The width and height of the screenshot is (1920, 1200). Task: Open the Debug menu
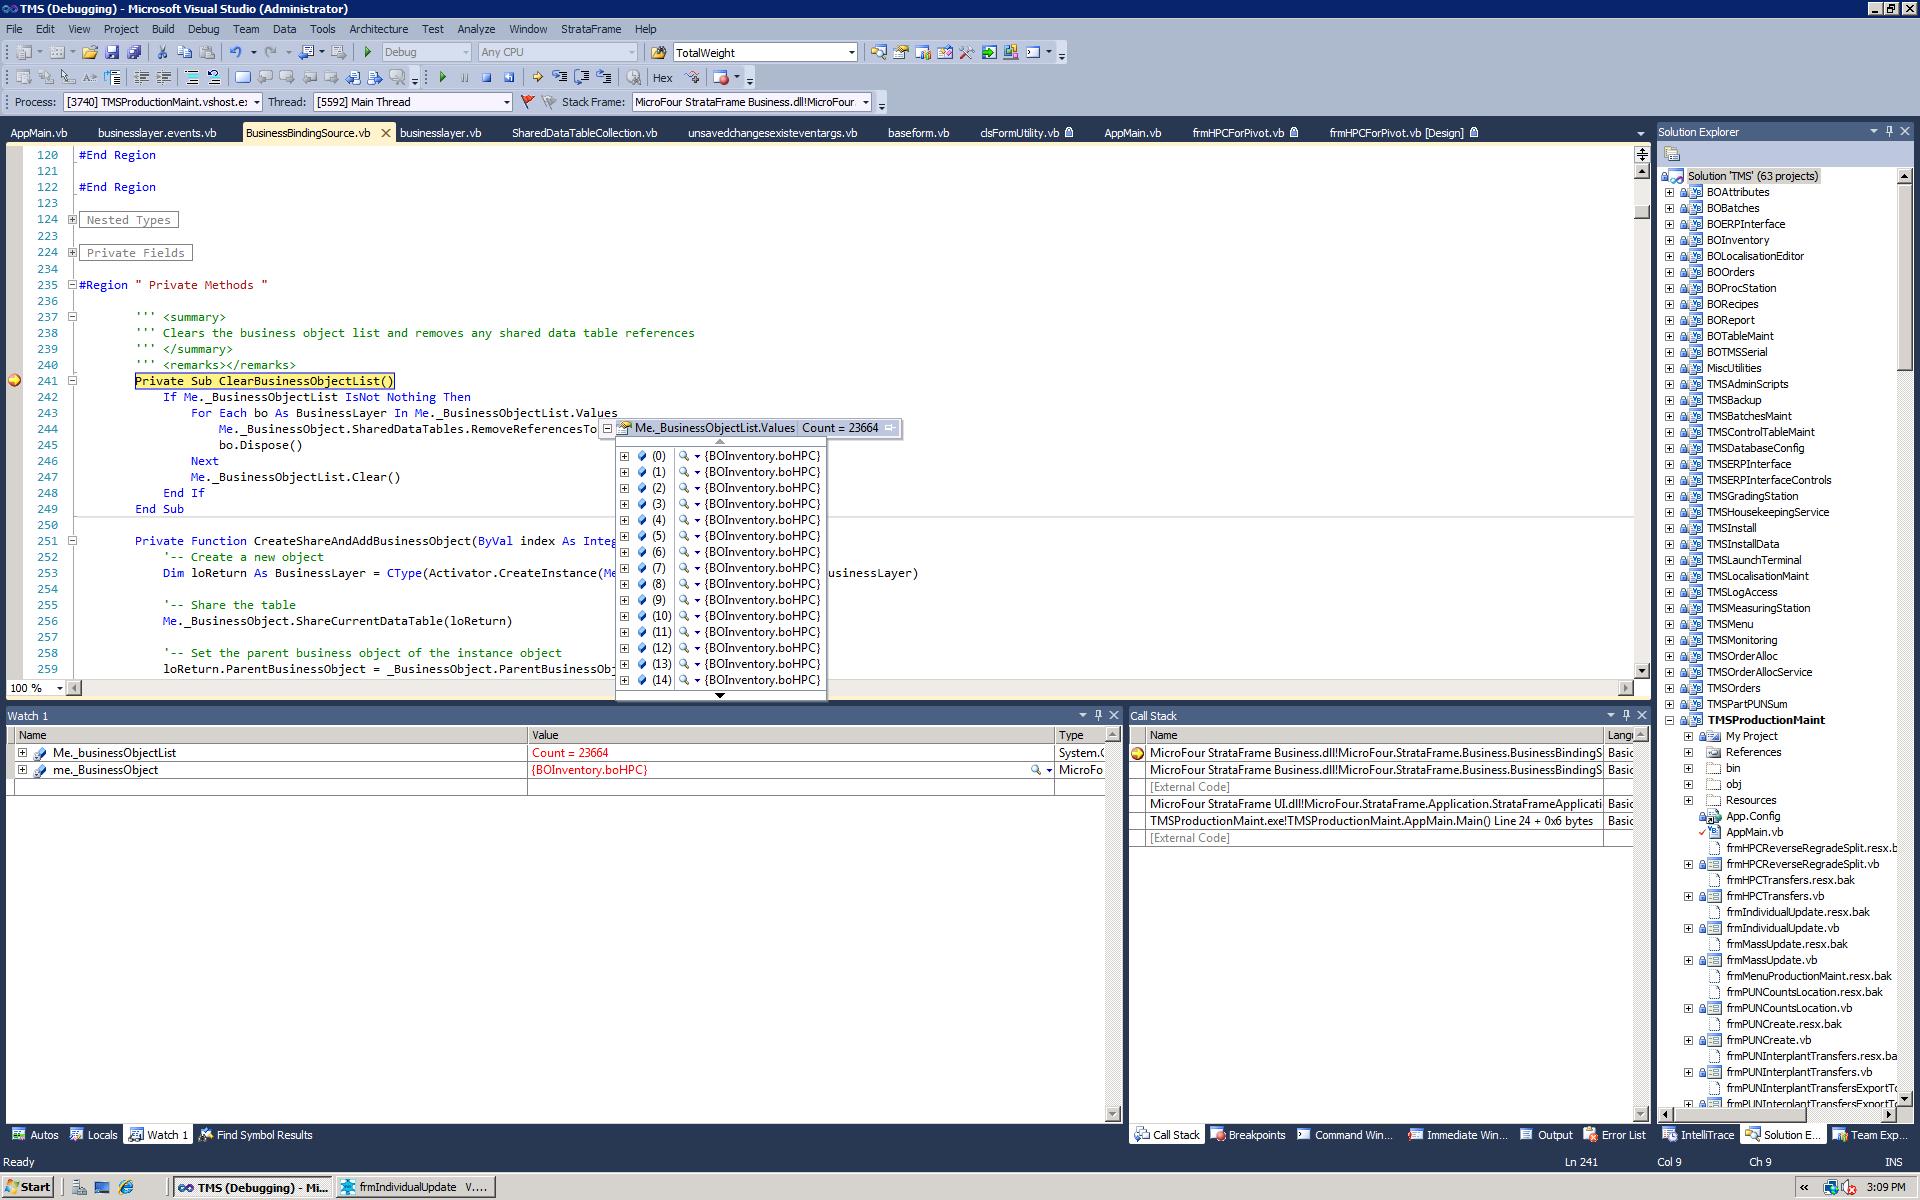coord(203,29)
